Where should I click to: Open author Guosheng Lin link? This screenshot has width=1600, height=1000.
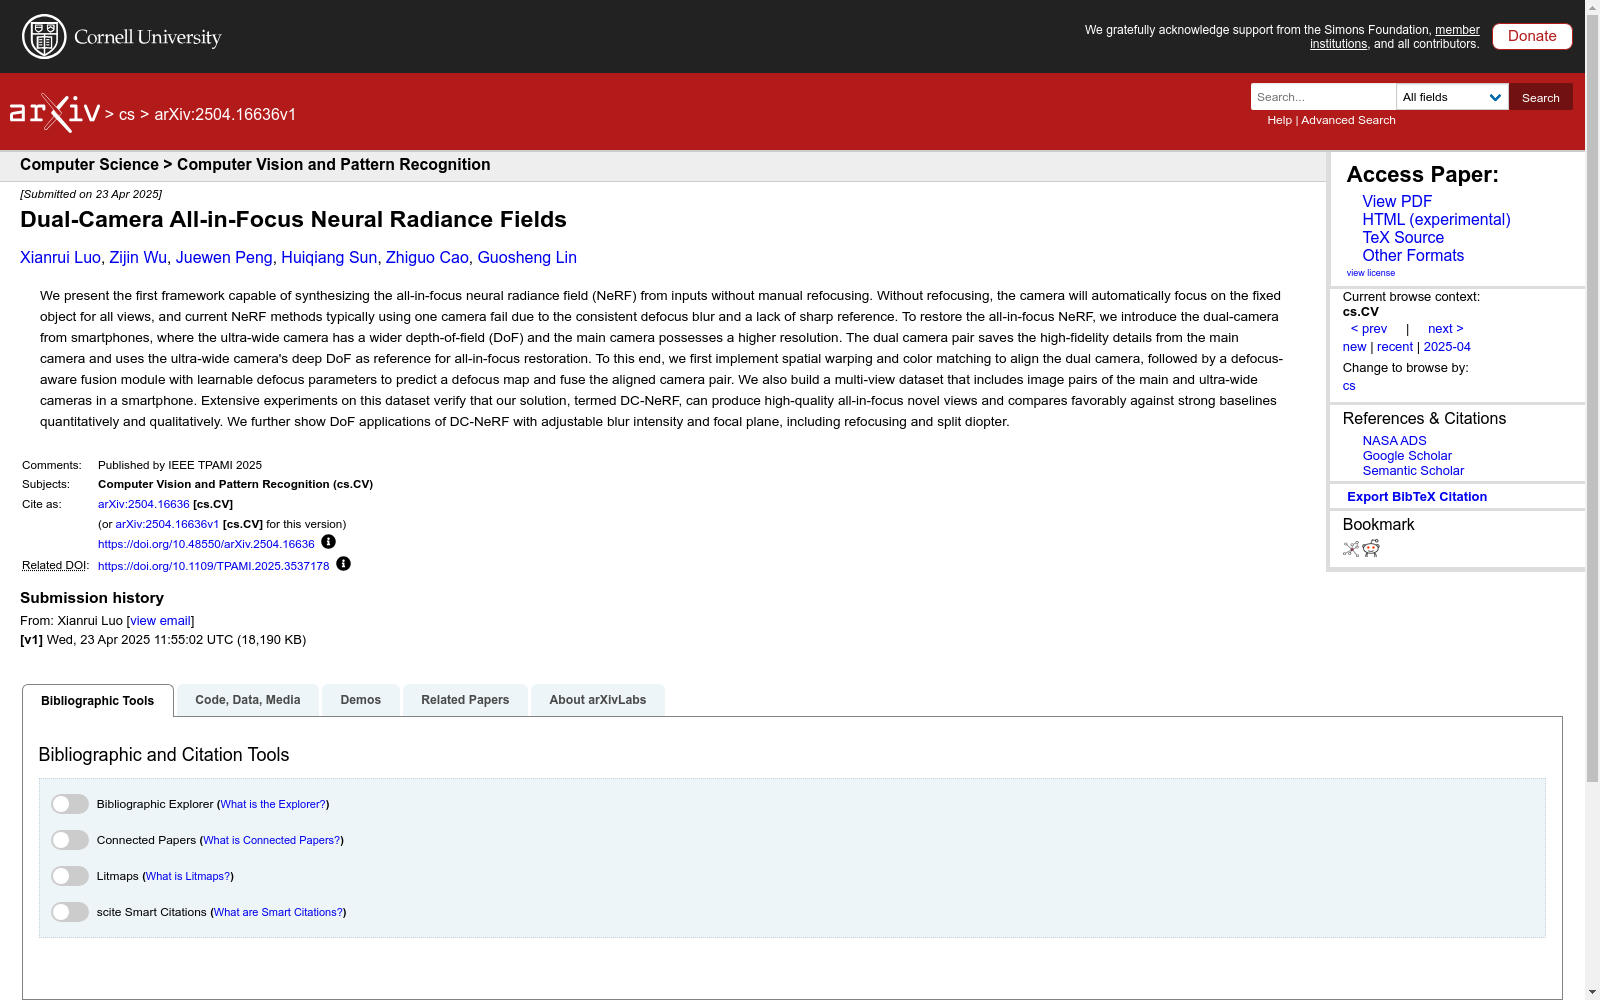(x=527, y=258)
